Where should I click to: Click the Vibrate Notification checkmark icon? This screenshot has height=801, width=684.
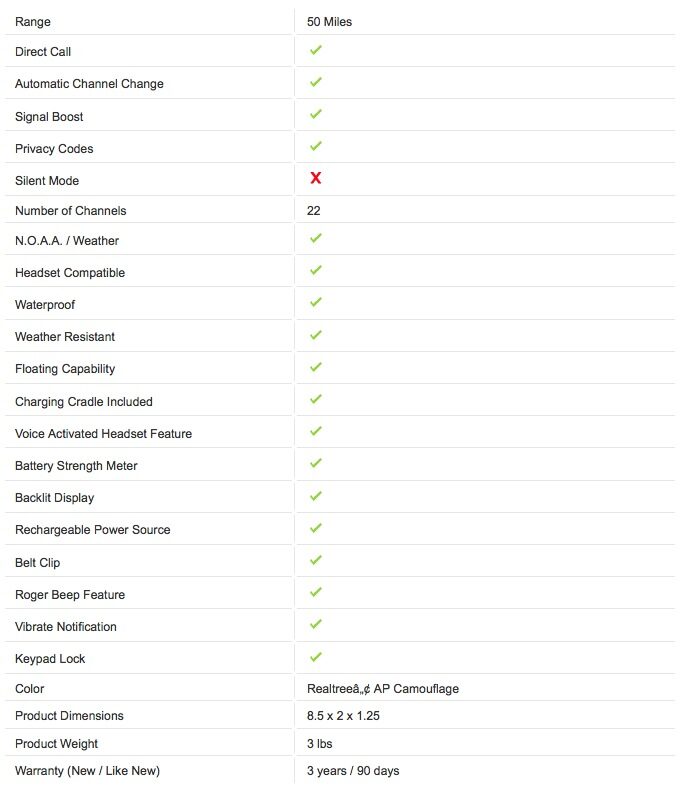(315, 624)
